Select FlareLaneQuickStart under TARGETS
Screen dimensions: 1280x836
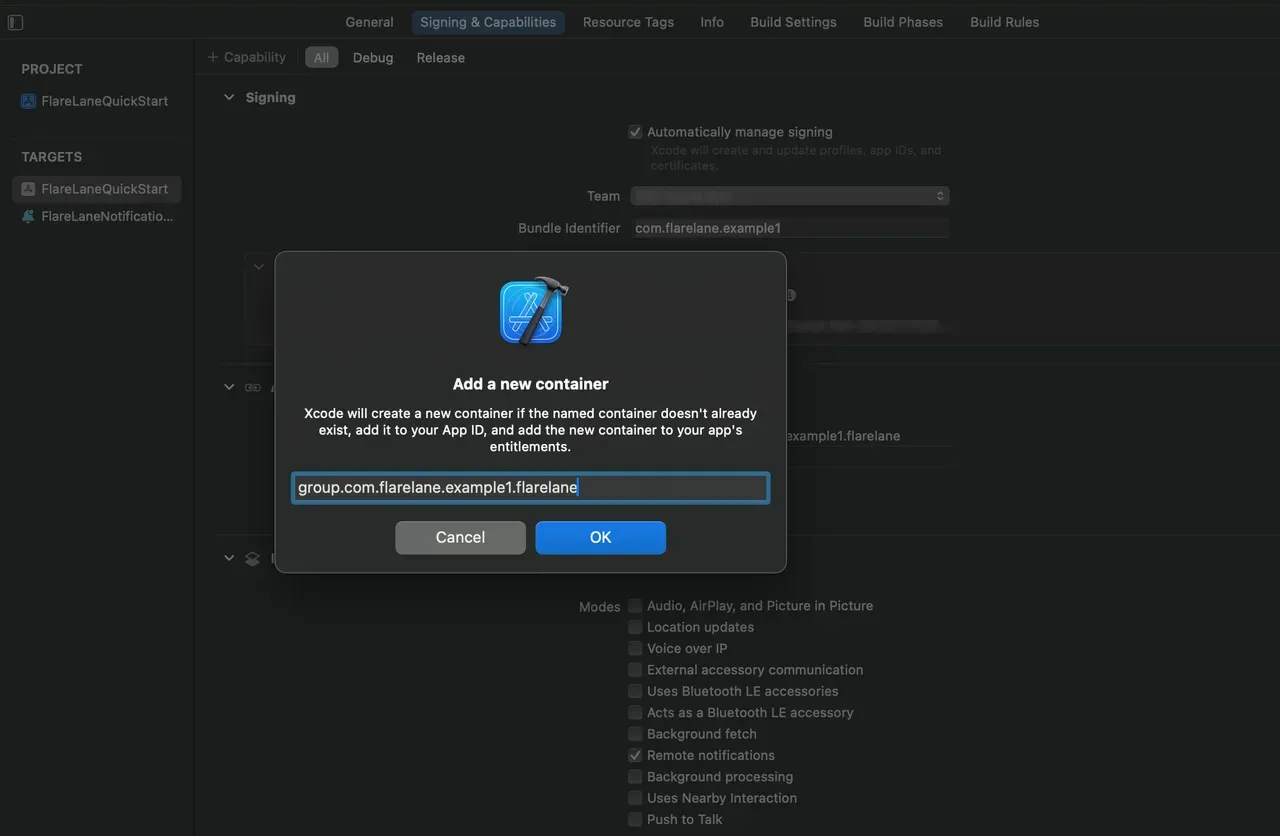97,189
